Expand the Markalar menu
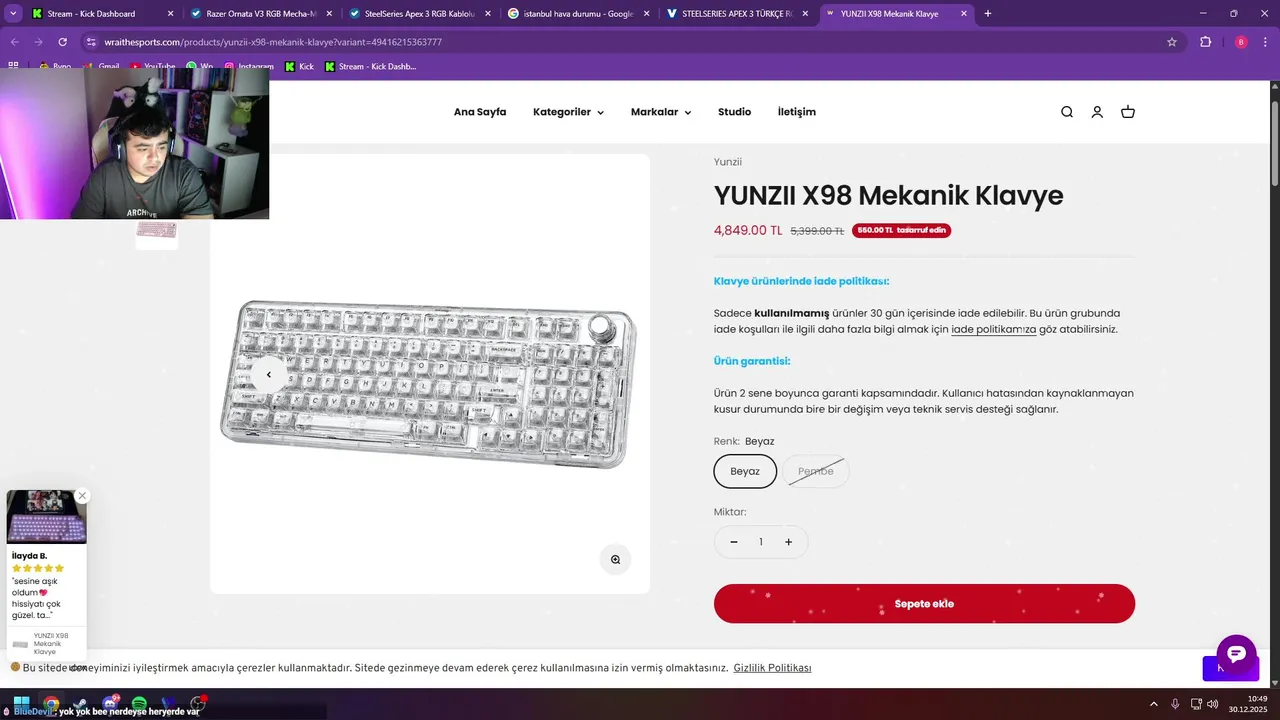Image resolution: width=1280 pixels, height=720 pixels. click(x=661, y=112)
